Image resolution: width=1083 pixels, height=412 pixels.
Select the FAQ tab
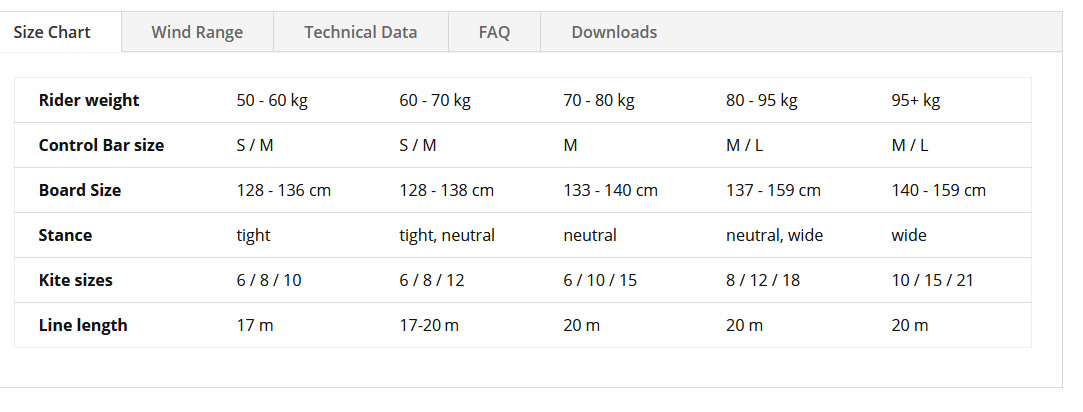(495, 32)
